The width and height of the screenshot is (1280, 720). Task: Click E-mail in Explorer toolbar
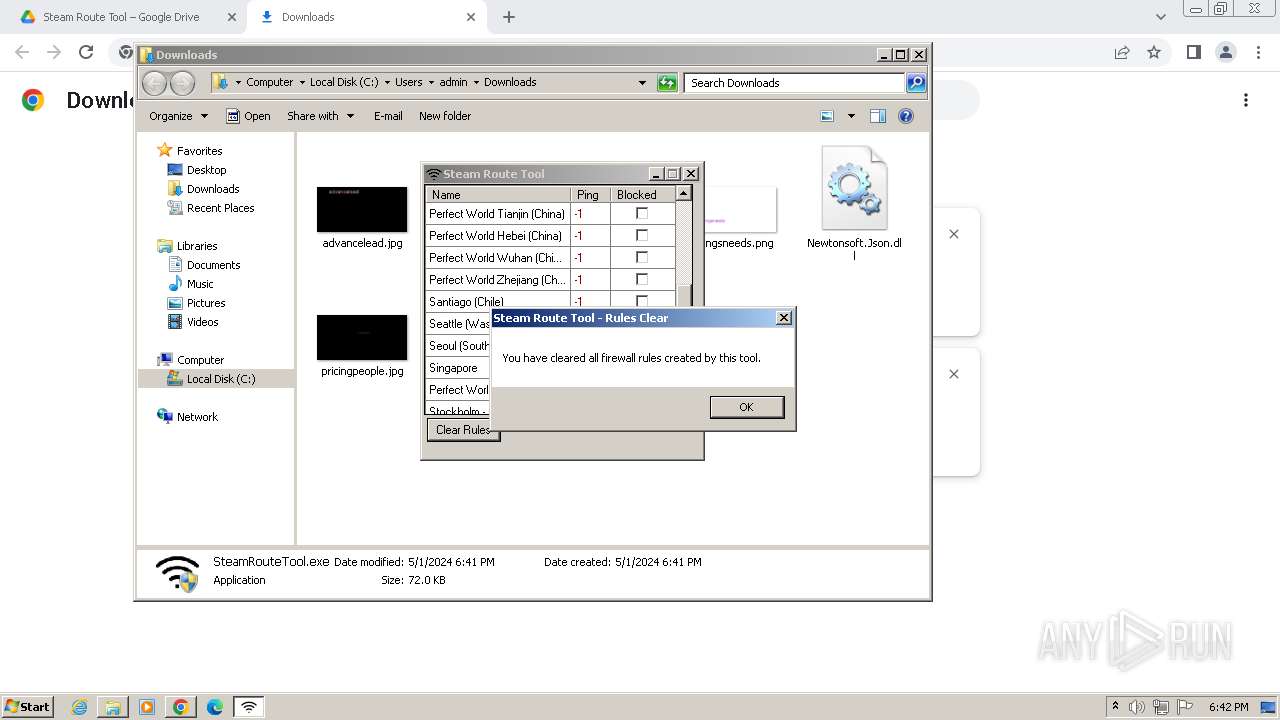click(x=388, y=116)
